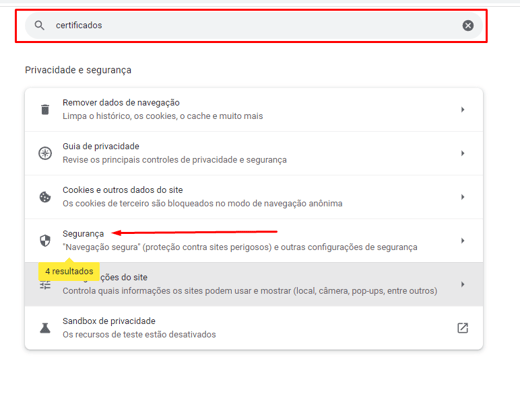Image resolution: width=520 pixels, height=406 pixels.
Task: Open Guia de privacidade entry
Action: tap(254, 153)
